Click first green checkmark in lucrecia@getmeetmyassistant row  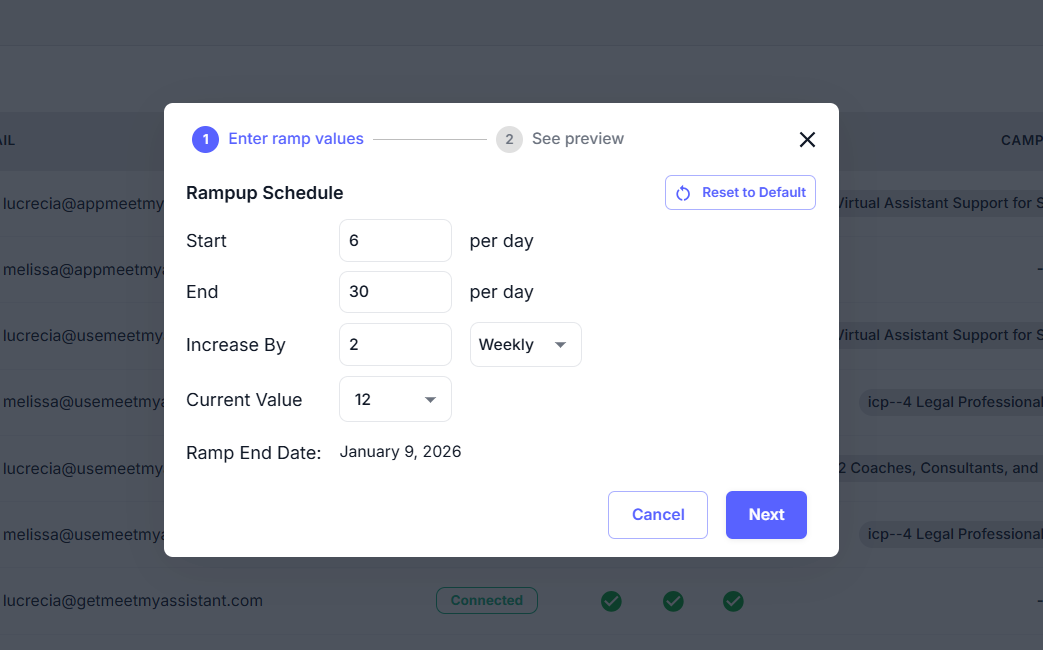coord(611,601)
